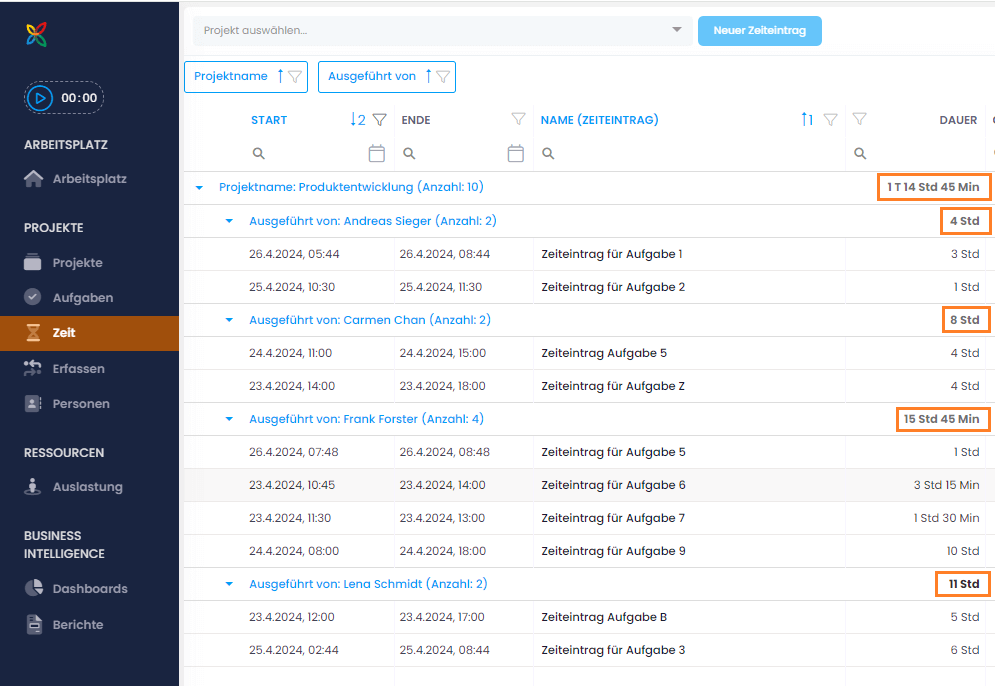Viewport: 995px width, 686px height.
Task: Click NAME column sort indicator icon
Action: point(807,119)
